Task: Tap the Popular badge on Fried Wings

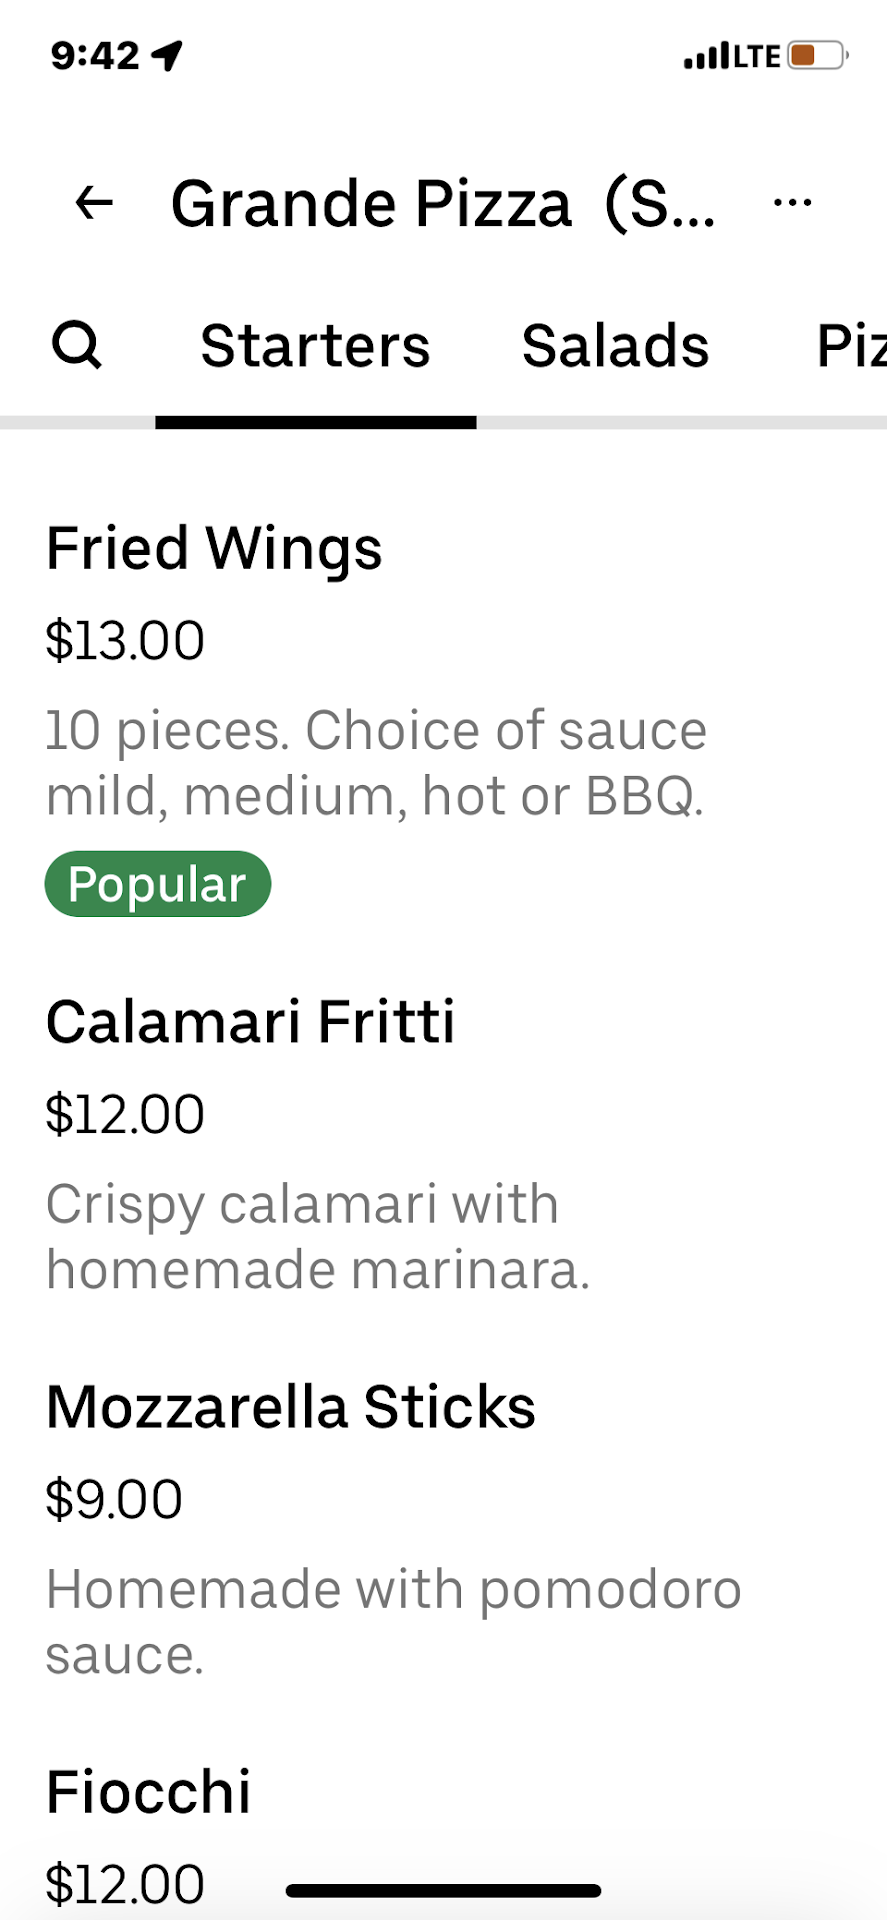Action: pos(158,884)
